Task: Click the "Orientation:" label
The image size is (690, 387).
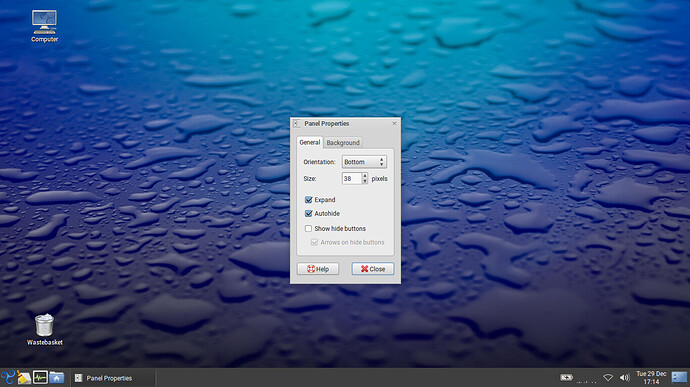Action: [x=319, y=162]
